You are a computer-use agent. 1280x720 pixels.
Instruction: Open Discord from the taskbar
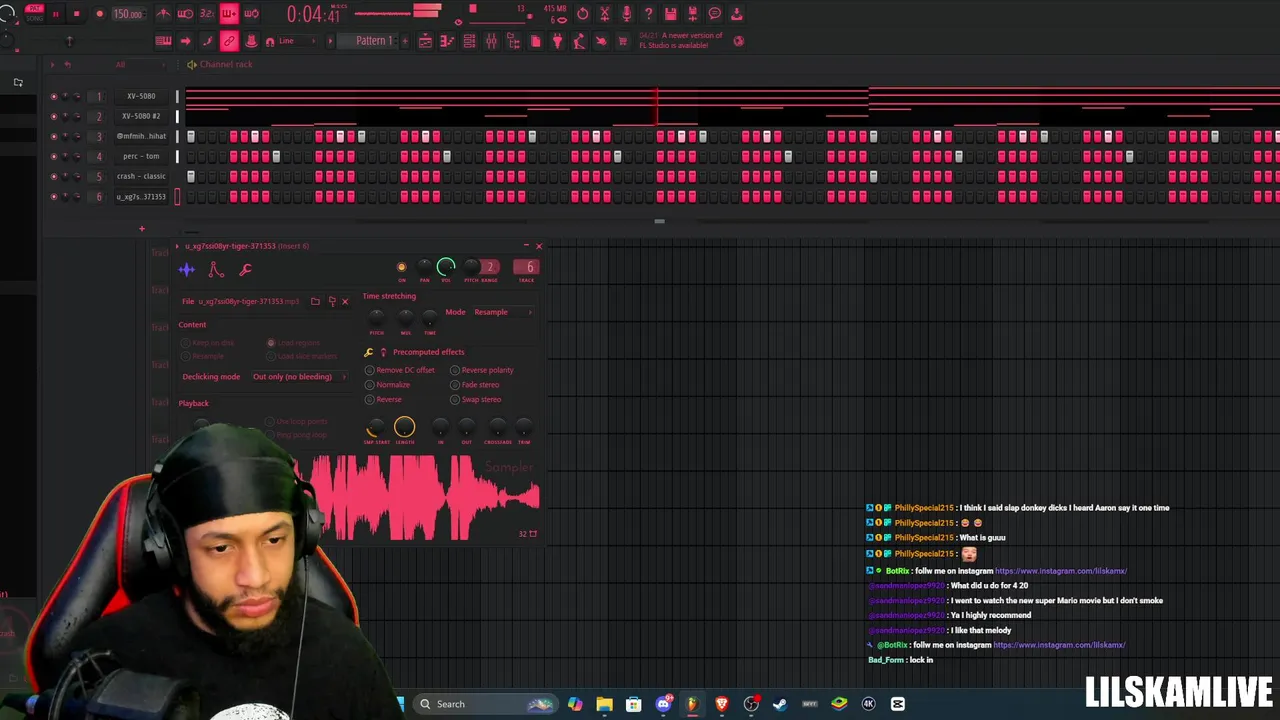[x=663, y=704]
